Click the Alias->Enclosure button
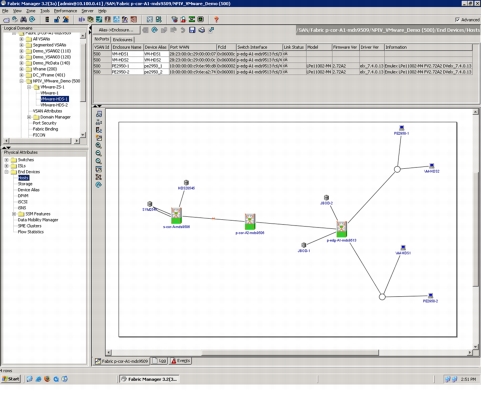This screenshot has width=482, height=393. click(x=116, y=30)
